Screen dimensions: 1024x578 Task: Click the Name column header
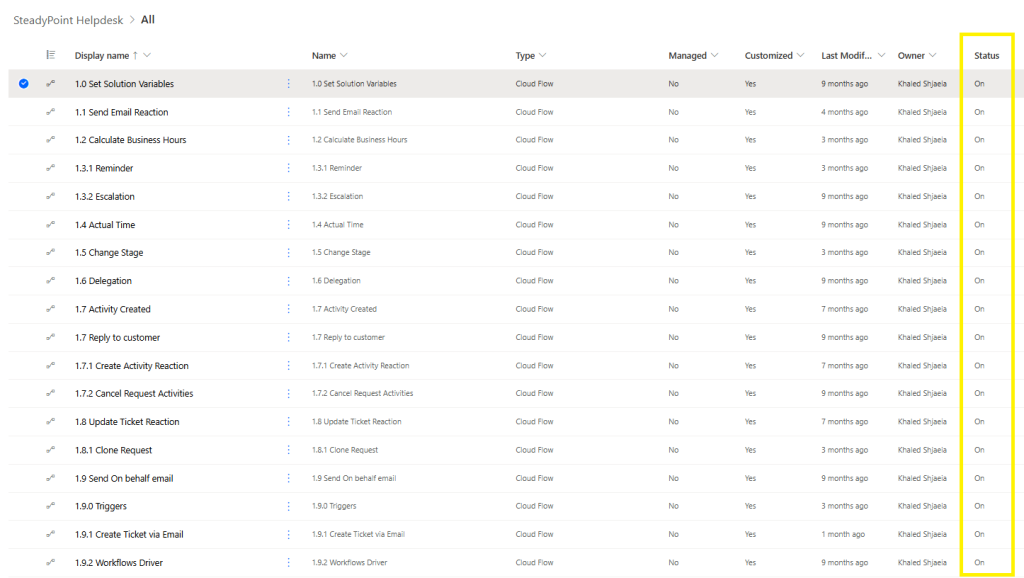coord(324,56)
